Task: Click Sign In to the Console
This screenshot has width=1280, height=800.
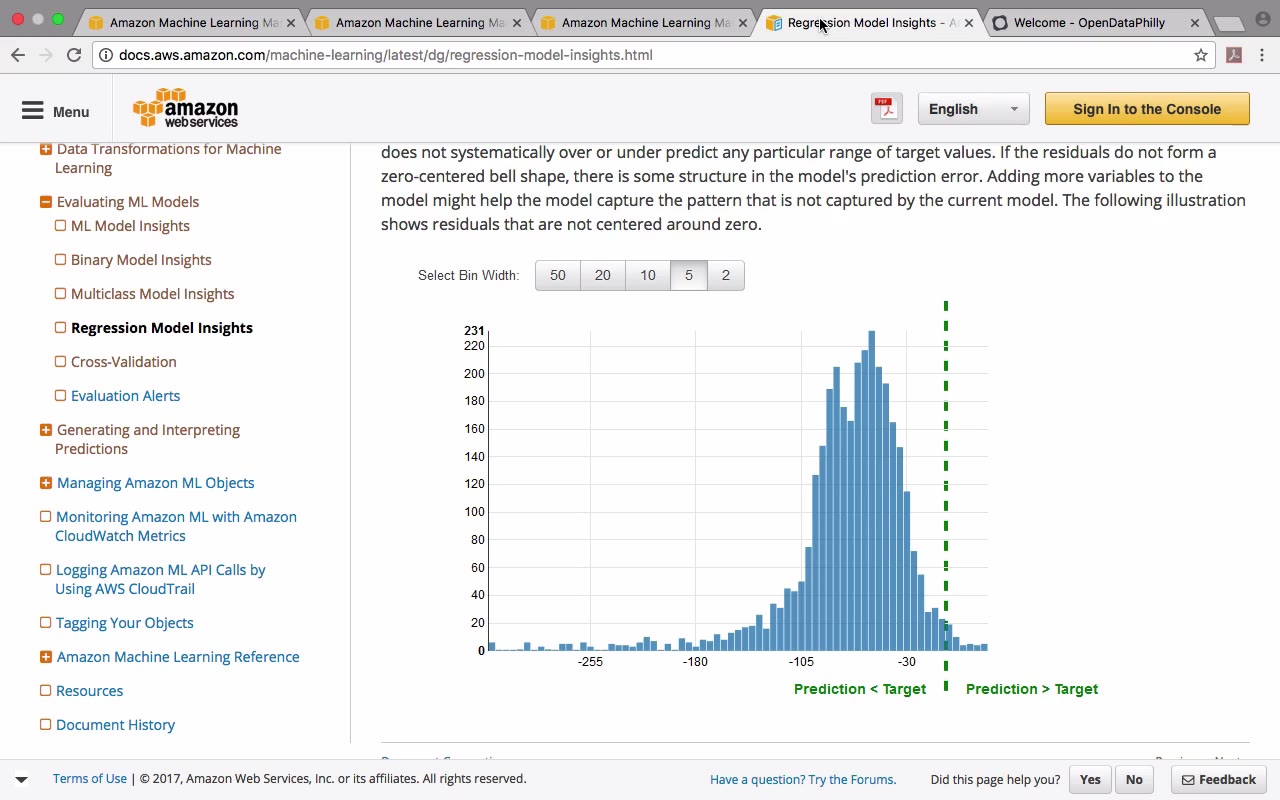Action: click(x=1147, y=109)
